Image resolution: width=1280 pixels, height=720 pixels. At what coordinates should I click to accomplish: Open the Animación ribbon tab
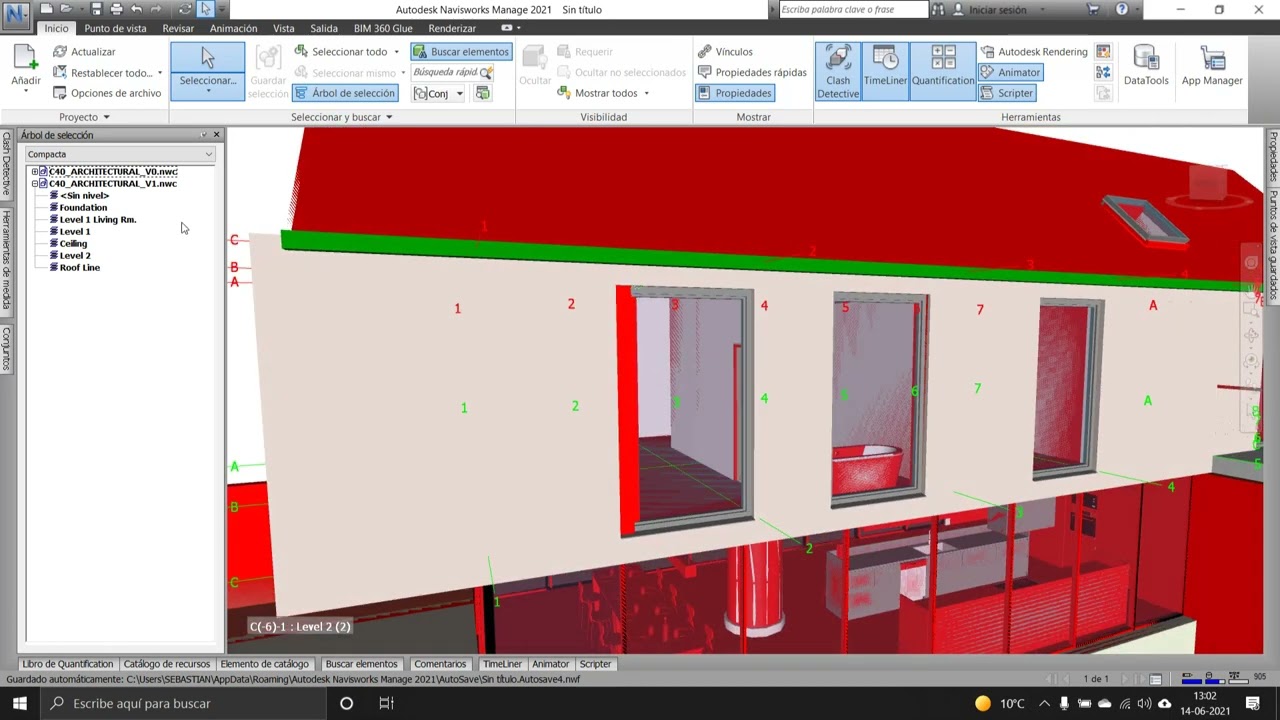[x=233, y=28]
